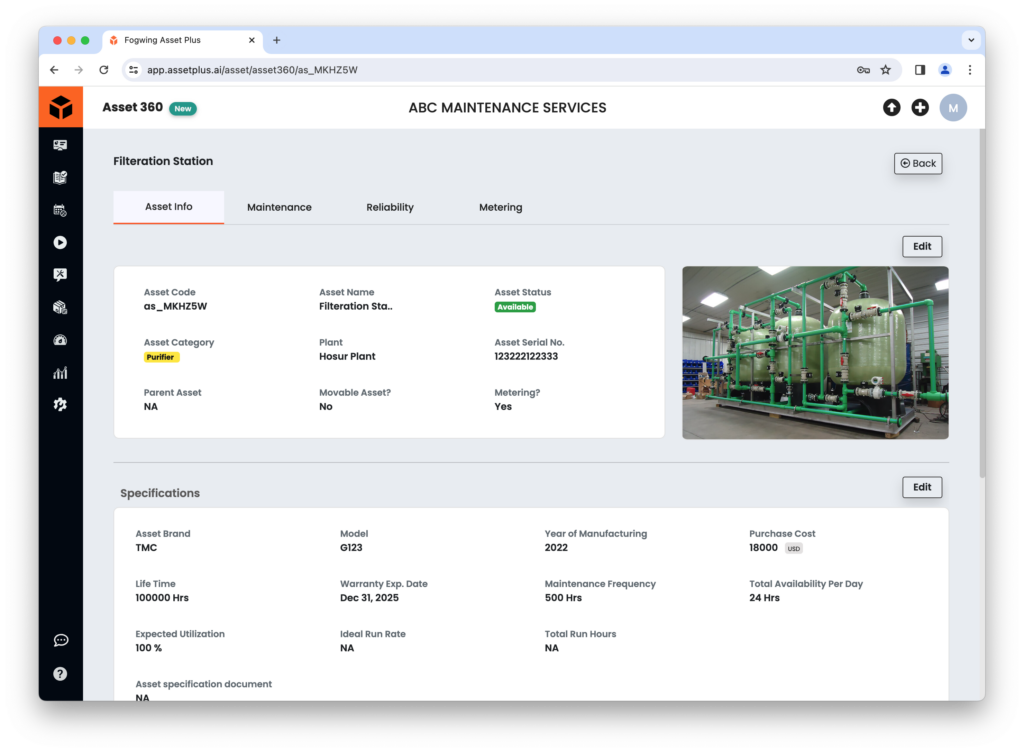Open the browser profile icon
This screenshot has width=1024, height=752.
coord(944,70)
